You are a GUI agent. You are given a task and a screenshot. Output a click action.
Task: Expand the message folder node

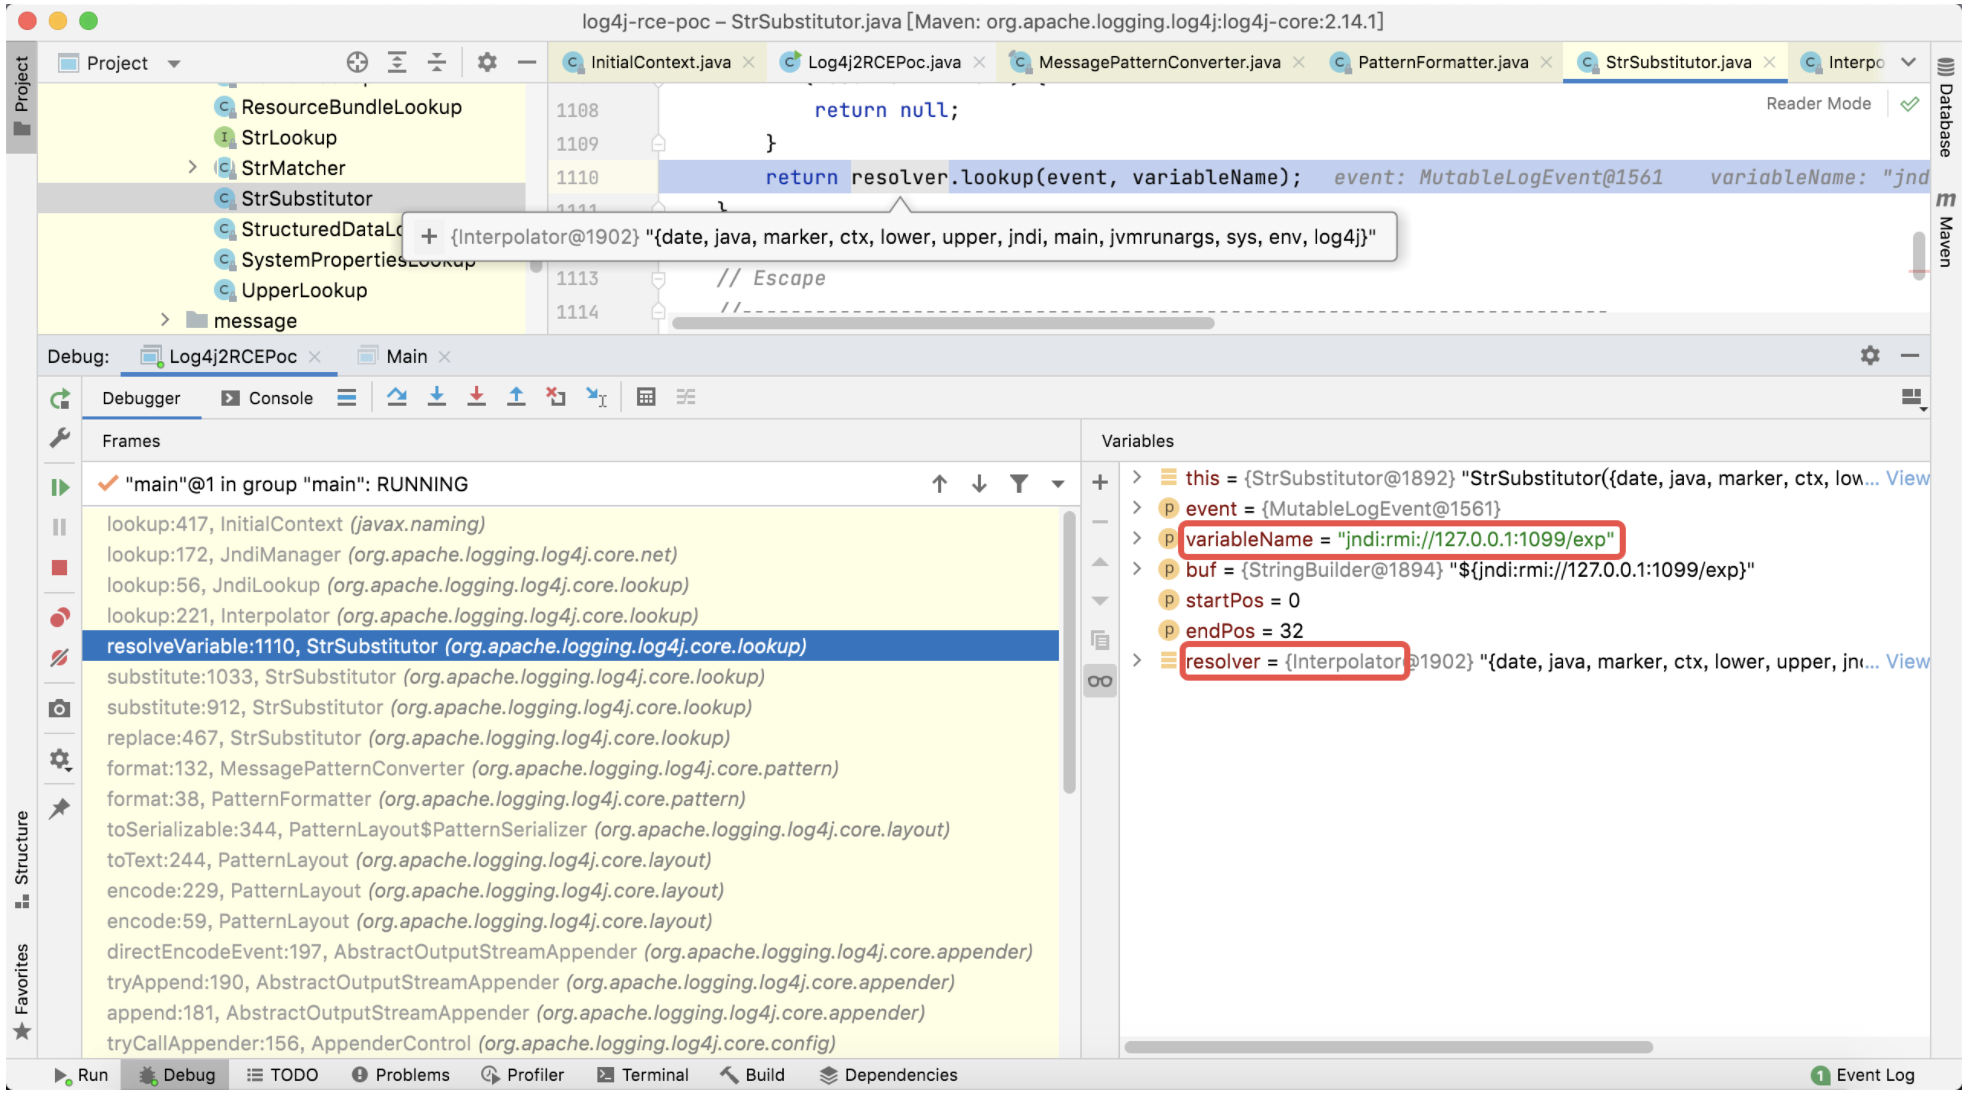click(x=165, y=320)
